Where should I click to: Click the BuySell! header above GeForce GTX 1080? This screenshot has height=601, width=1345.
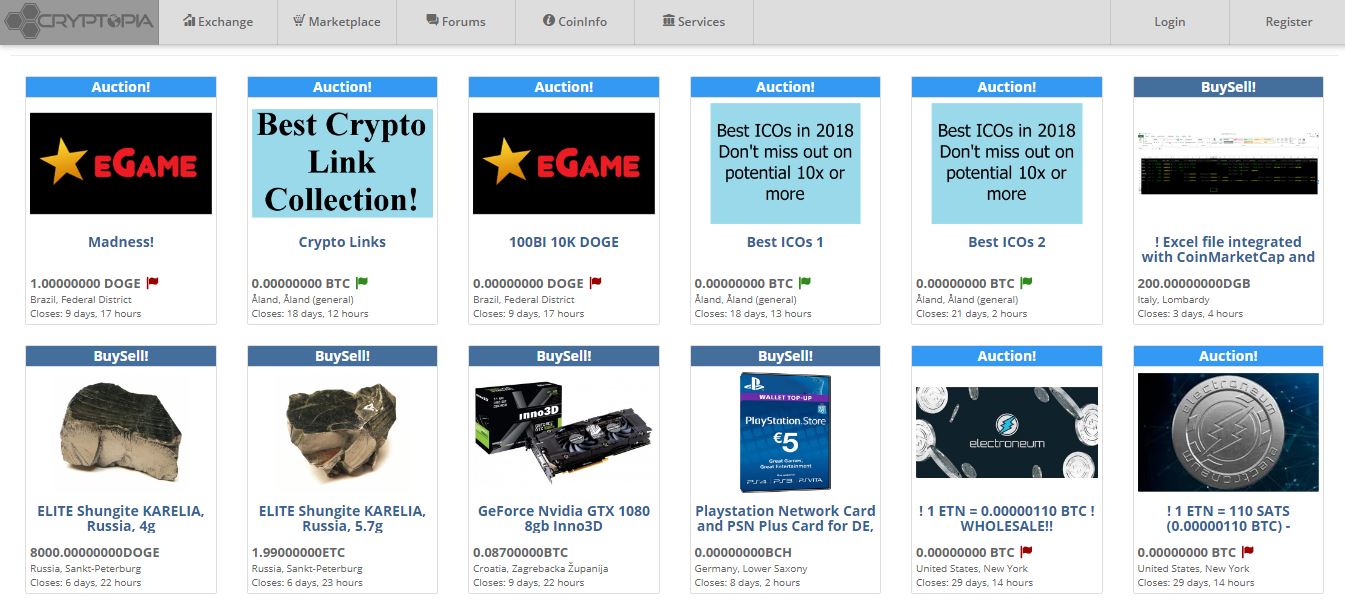click(x=564, y=356)
